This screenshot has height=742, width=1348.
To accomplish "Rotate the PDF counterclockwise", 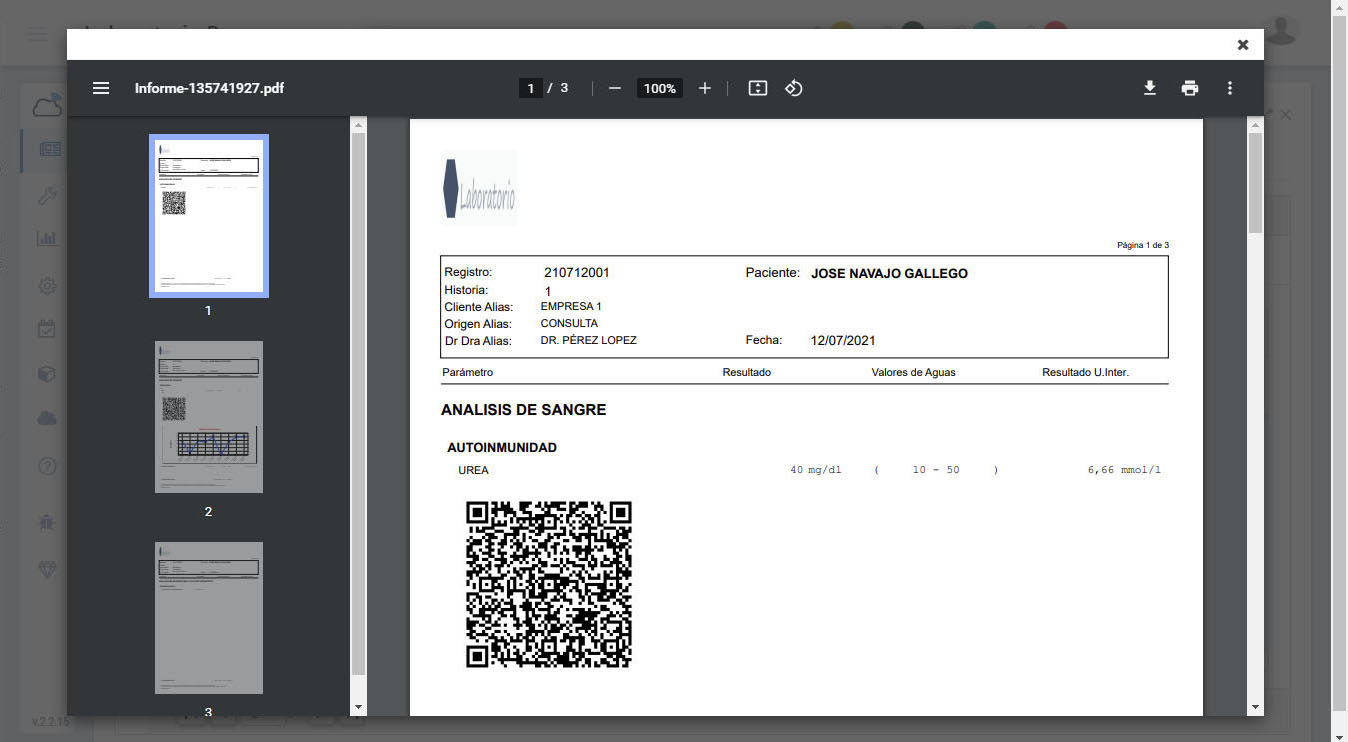I will tap(794, 88).
